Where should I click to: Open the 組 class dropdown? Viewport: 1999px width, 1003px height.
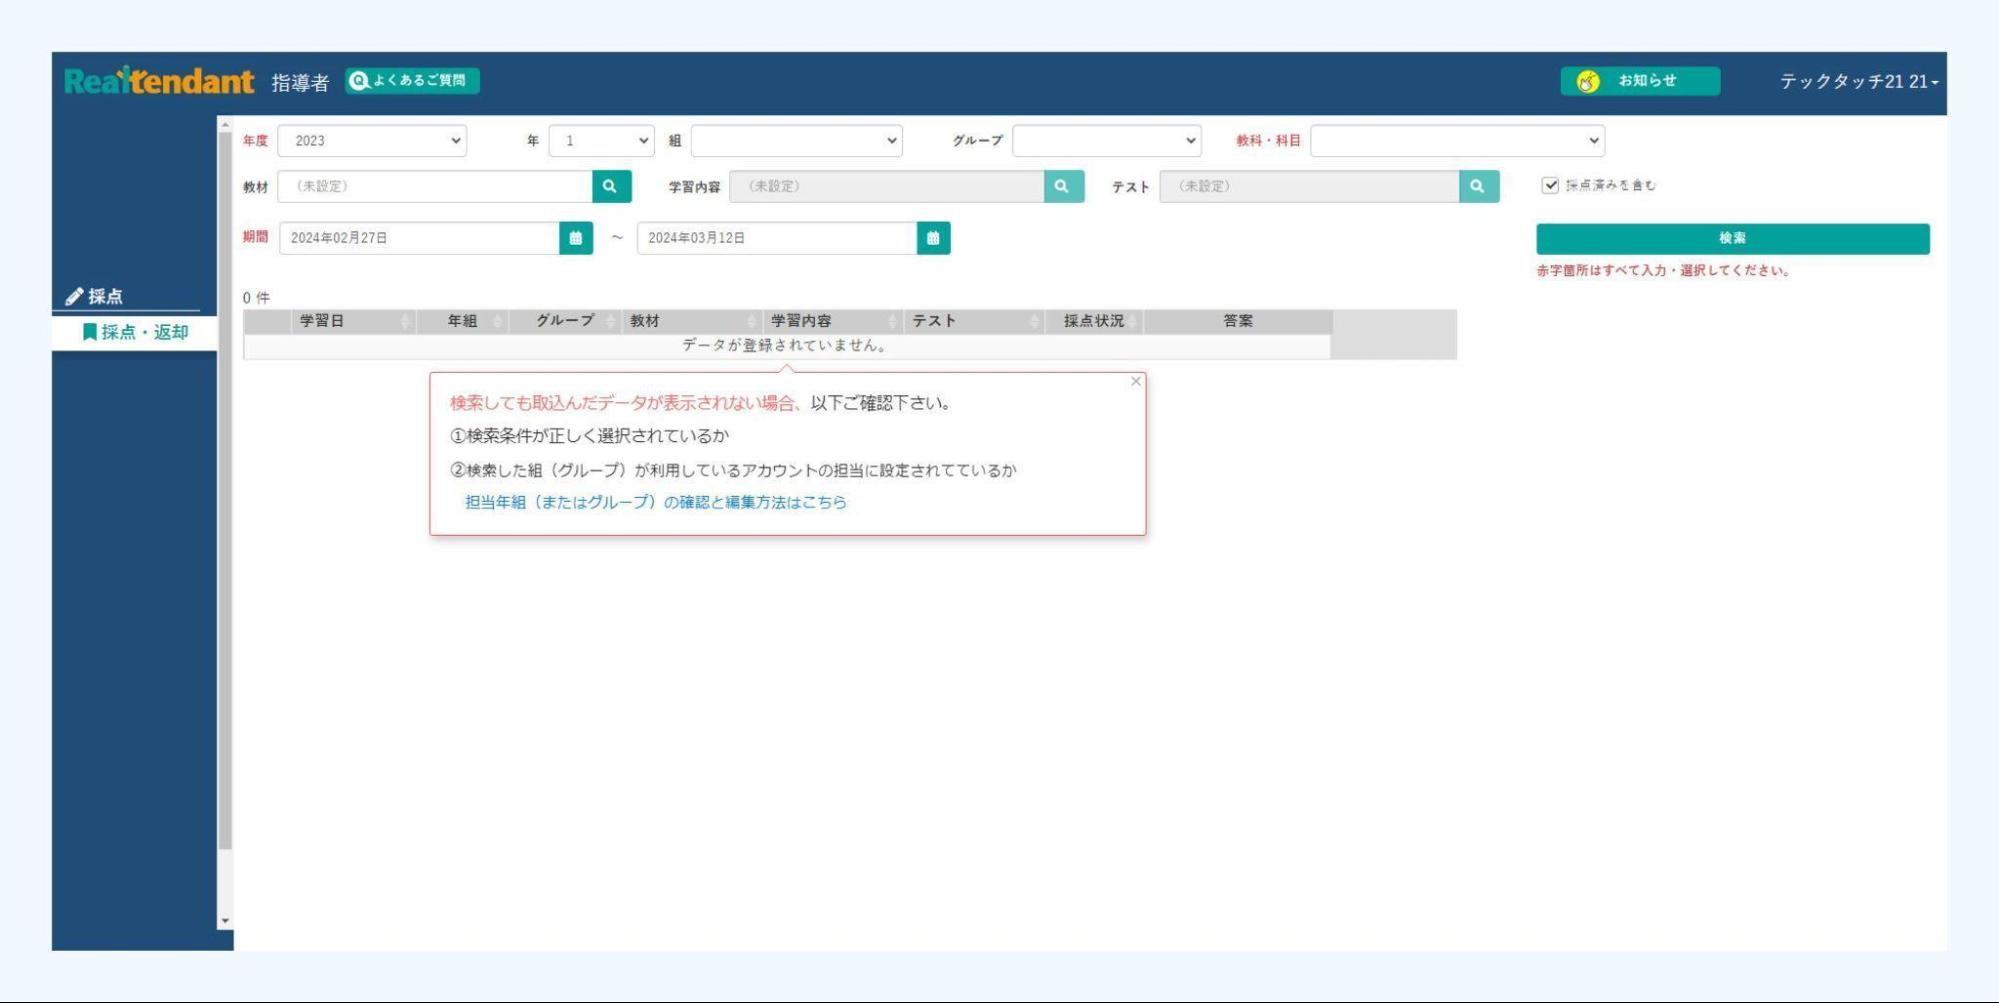click(795, 141)
